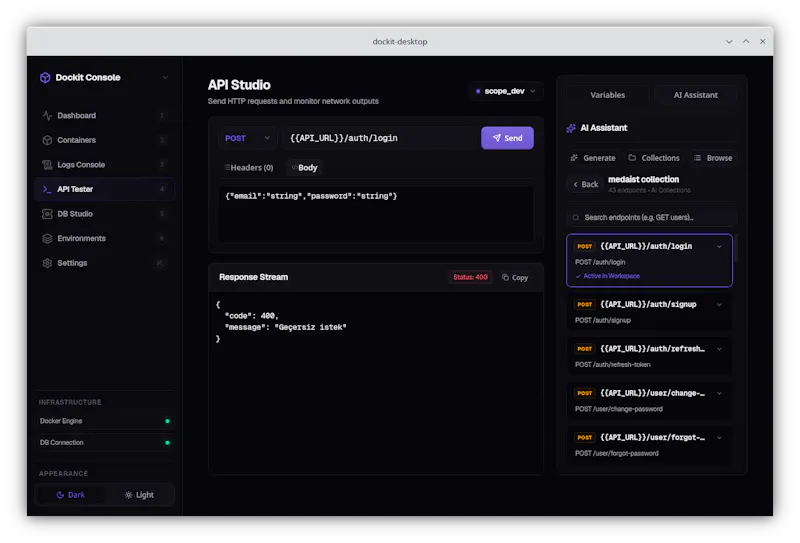Switch to the AI Assistant tab
Image resolution: width=800 pixels, height=543 pixels.
point(695,95)
